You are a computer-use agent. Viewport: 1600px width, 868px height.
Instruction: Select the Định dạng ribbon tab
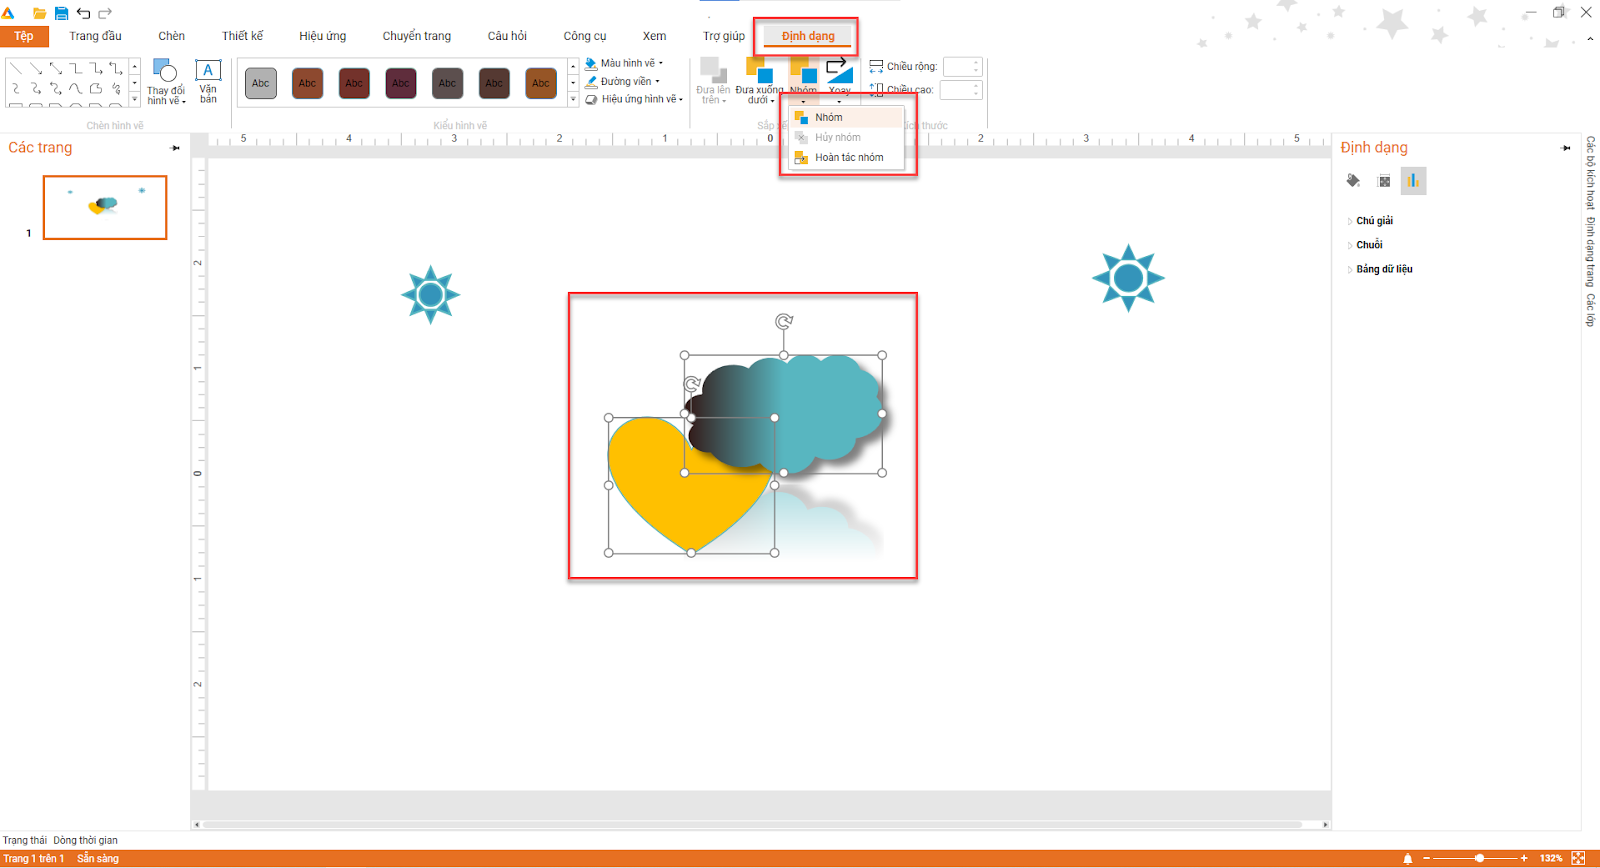[808, 36]
